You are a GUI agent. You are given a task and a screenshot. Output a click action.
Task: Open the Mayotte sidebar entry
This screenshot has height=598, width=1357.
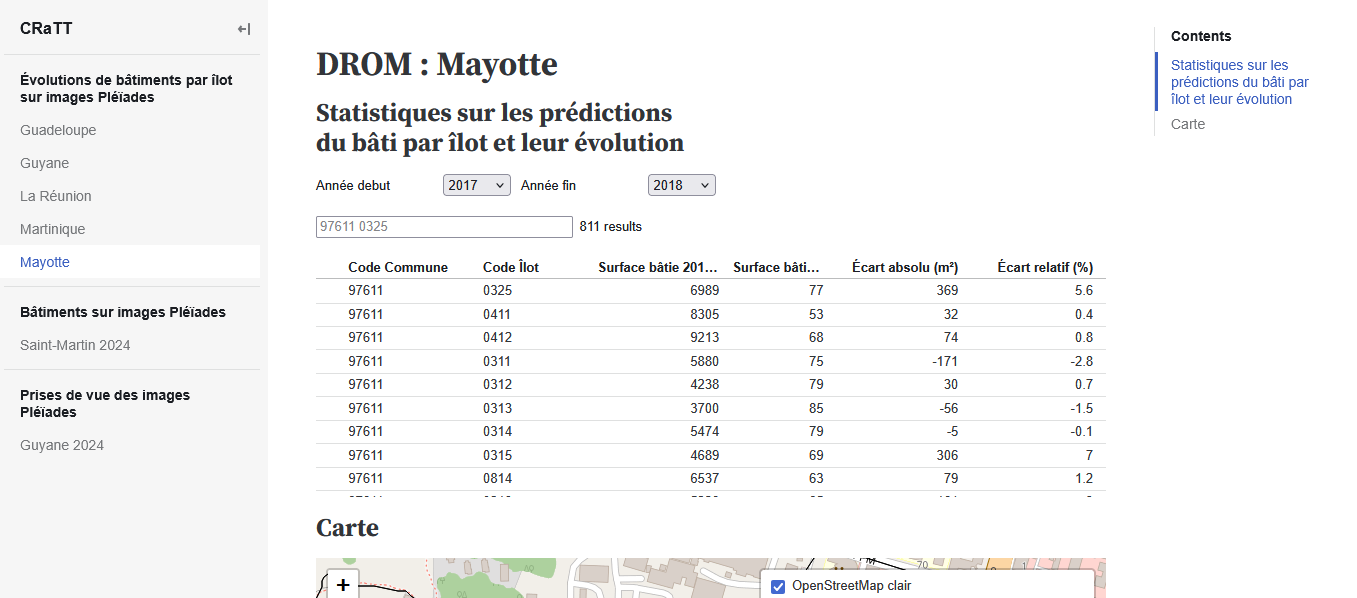pos(45,262)
